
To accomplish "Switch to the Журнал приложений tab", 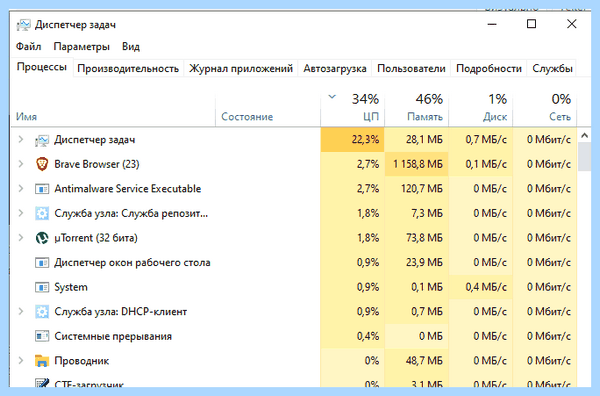I will tap(241, 68).
